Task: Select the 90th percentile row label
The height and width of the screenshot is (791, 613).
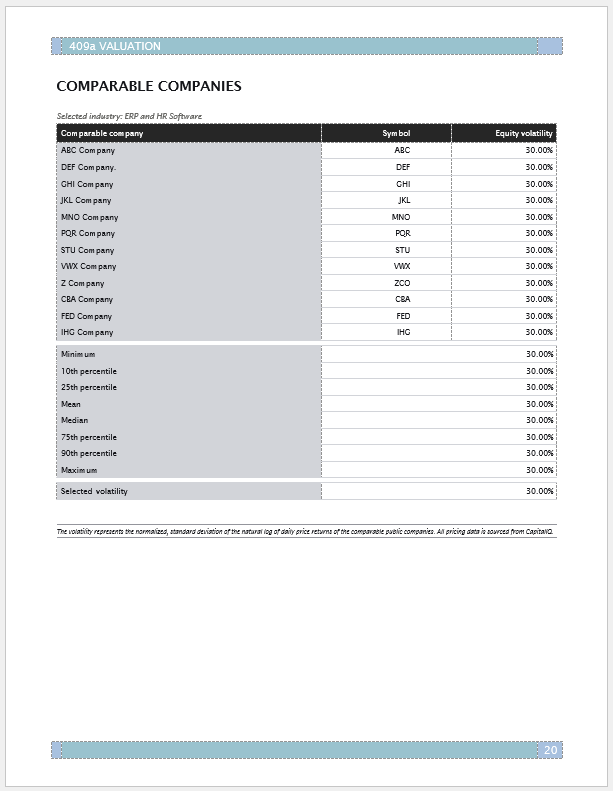Action: click(88, 453)
